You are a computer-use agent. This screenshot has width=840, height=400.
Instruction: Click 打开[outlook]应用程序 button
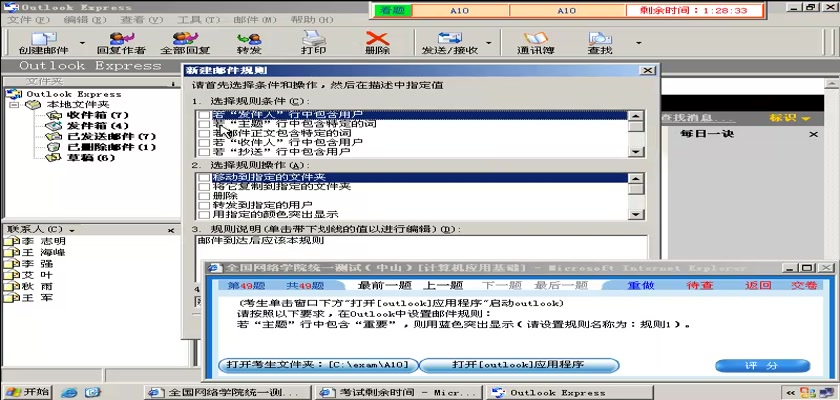pos(519,365)
